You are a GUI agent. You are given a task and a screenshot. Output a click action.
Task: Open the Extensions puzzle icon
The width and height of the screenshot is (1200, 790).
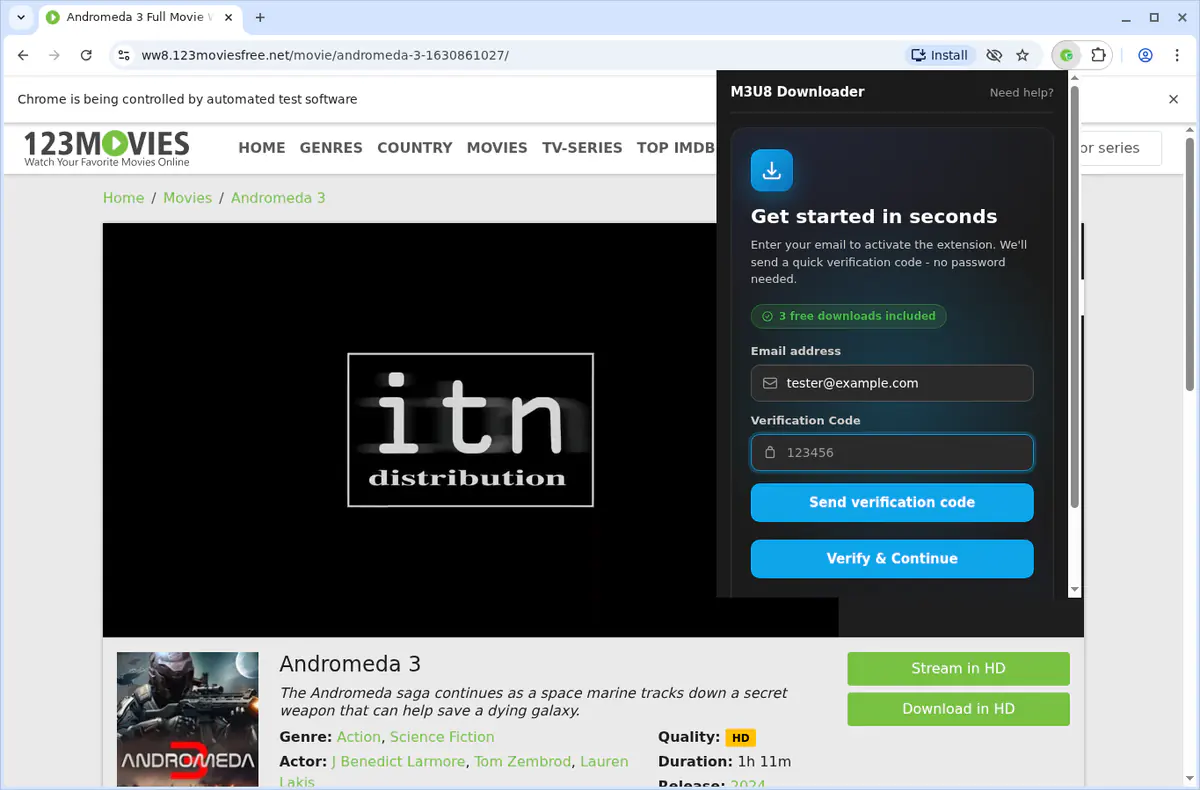1098,55
